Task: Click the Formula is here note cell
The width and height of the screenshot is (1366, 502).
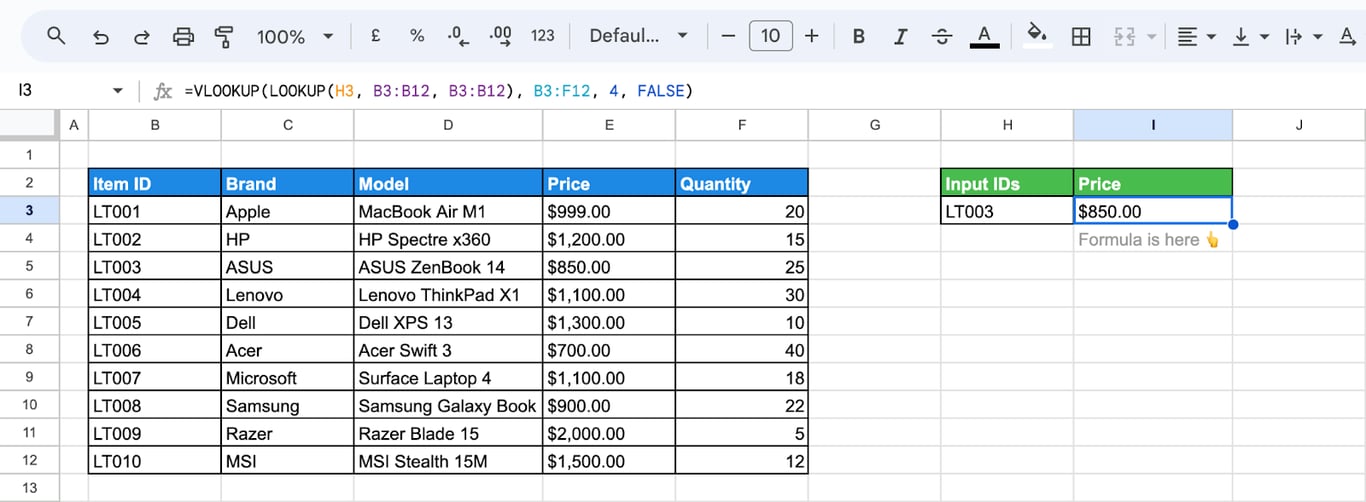Action: point(1153,239)
